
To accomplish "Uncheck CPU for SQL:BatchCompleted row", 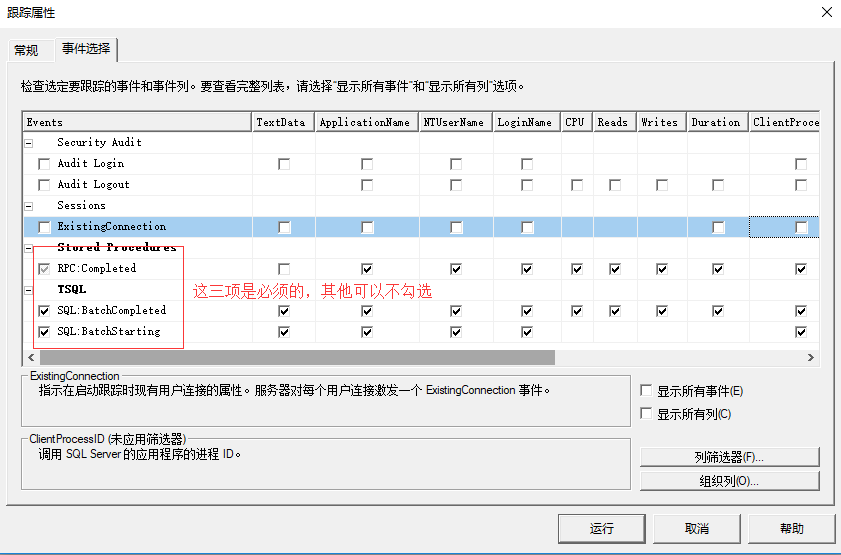I will coord(577,311).
